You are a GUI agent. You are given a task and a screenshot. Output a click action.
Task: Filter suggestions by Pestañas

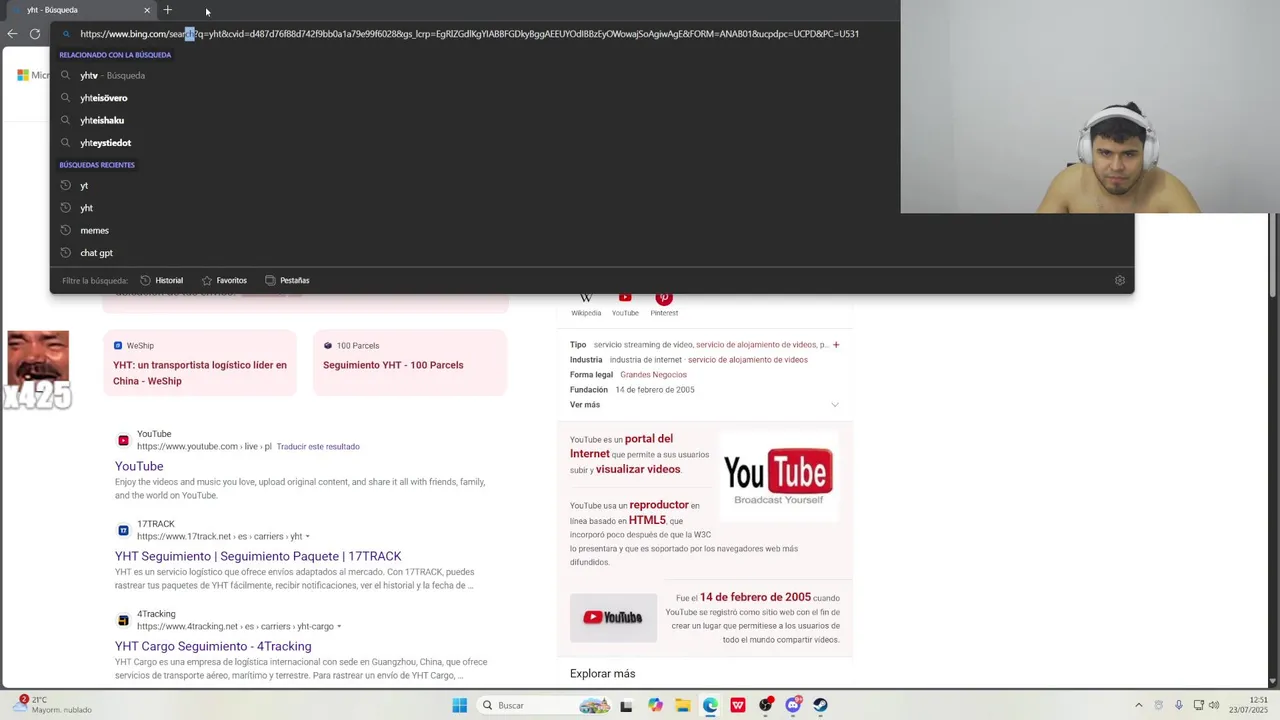(287, 281)
